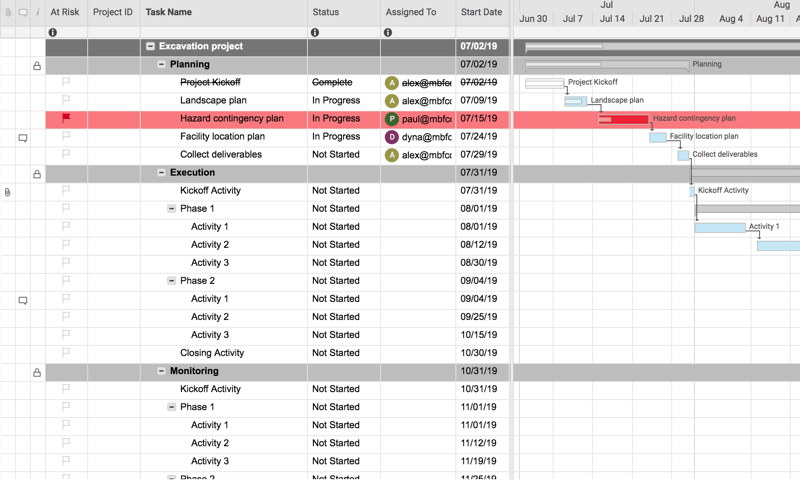The height and width of the screenshot is (480, 800).
Task: Click the Assigned To column header
Action: pyautogui.click(x=418, y=12)
